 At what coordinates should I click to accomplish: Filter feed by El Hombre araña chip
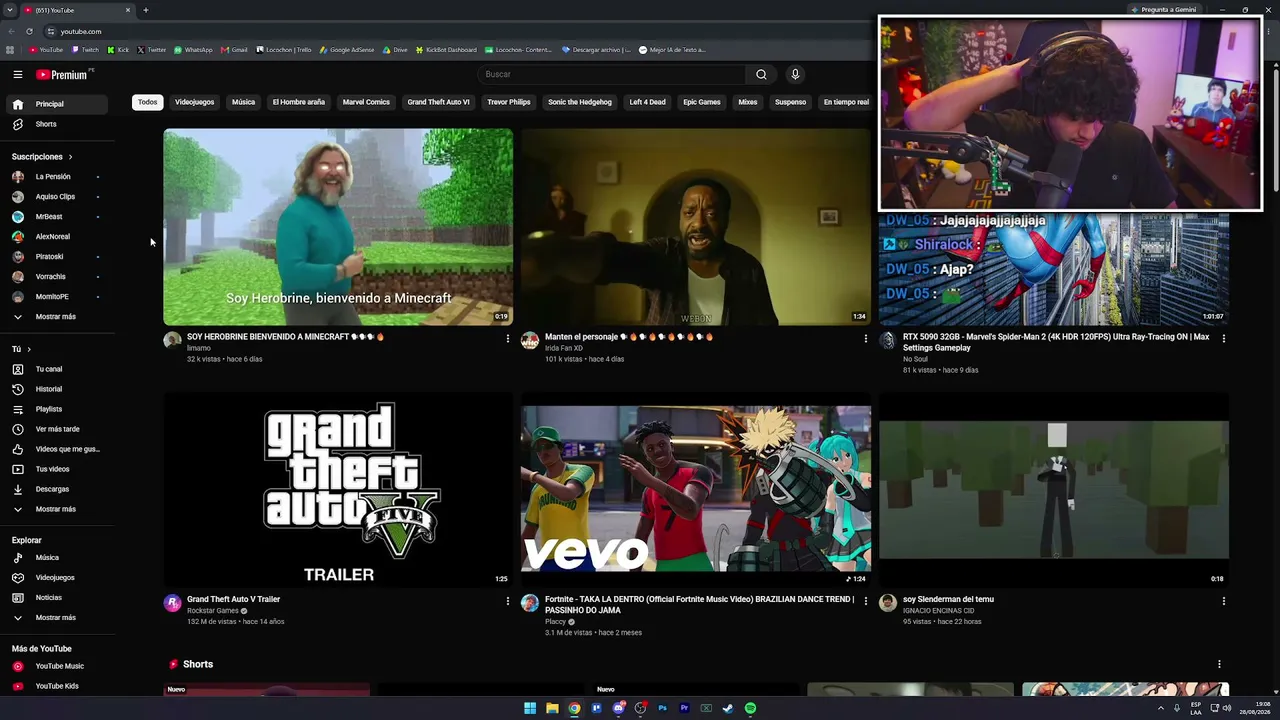(x=299, y=102)
